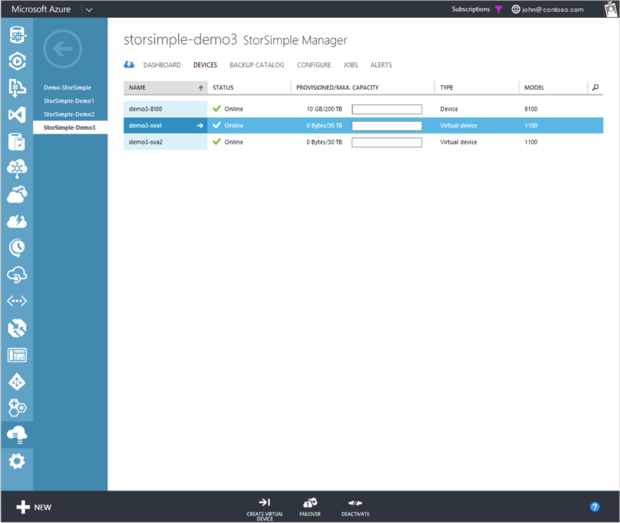Click the demo3-sva2 Virtual device type
The image size is (620, 523).
[x=459, y=142]
